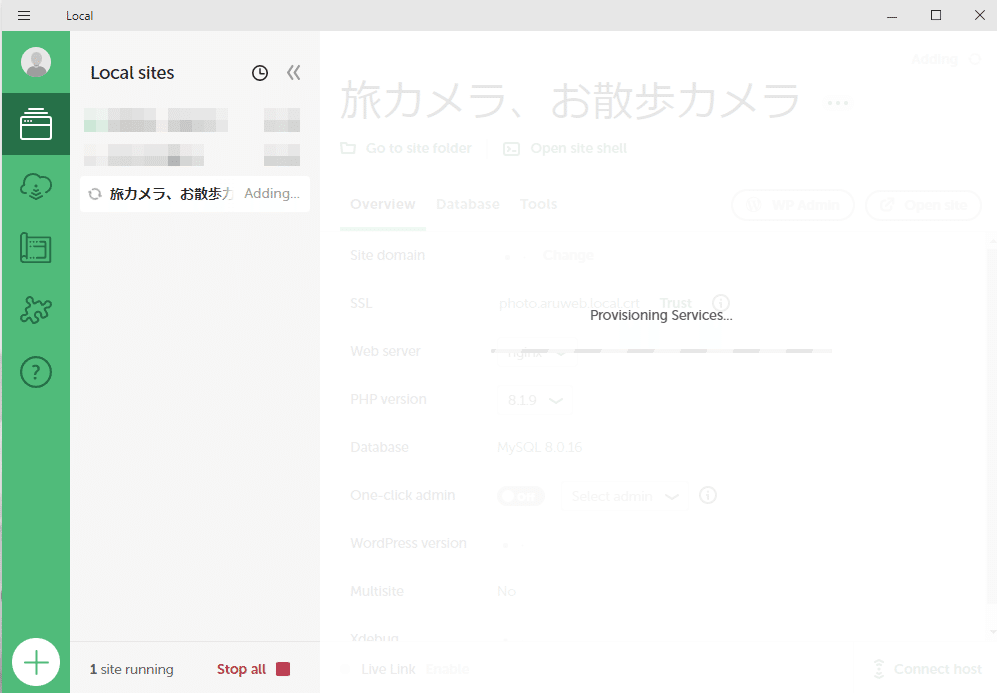
Task: Click the Adding status at top right
Action: click(945, 59)
